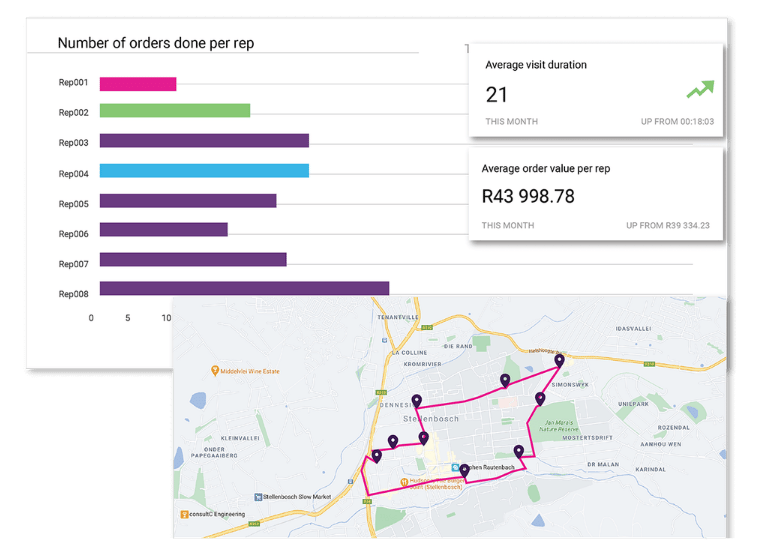This screenshot has width=760, height=550.
Task: Click the Rep003 axis label
Action: coord(74,143)
